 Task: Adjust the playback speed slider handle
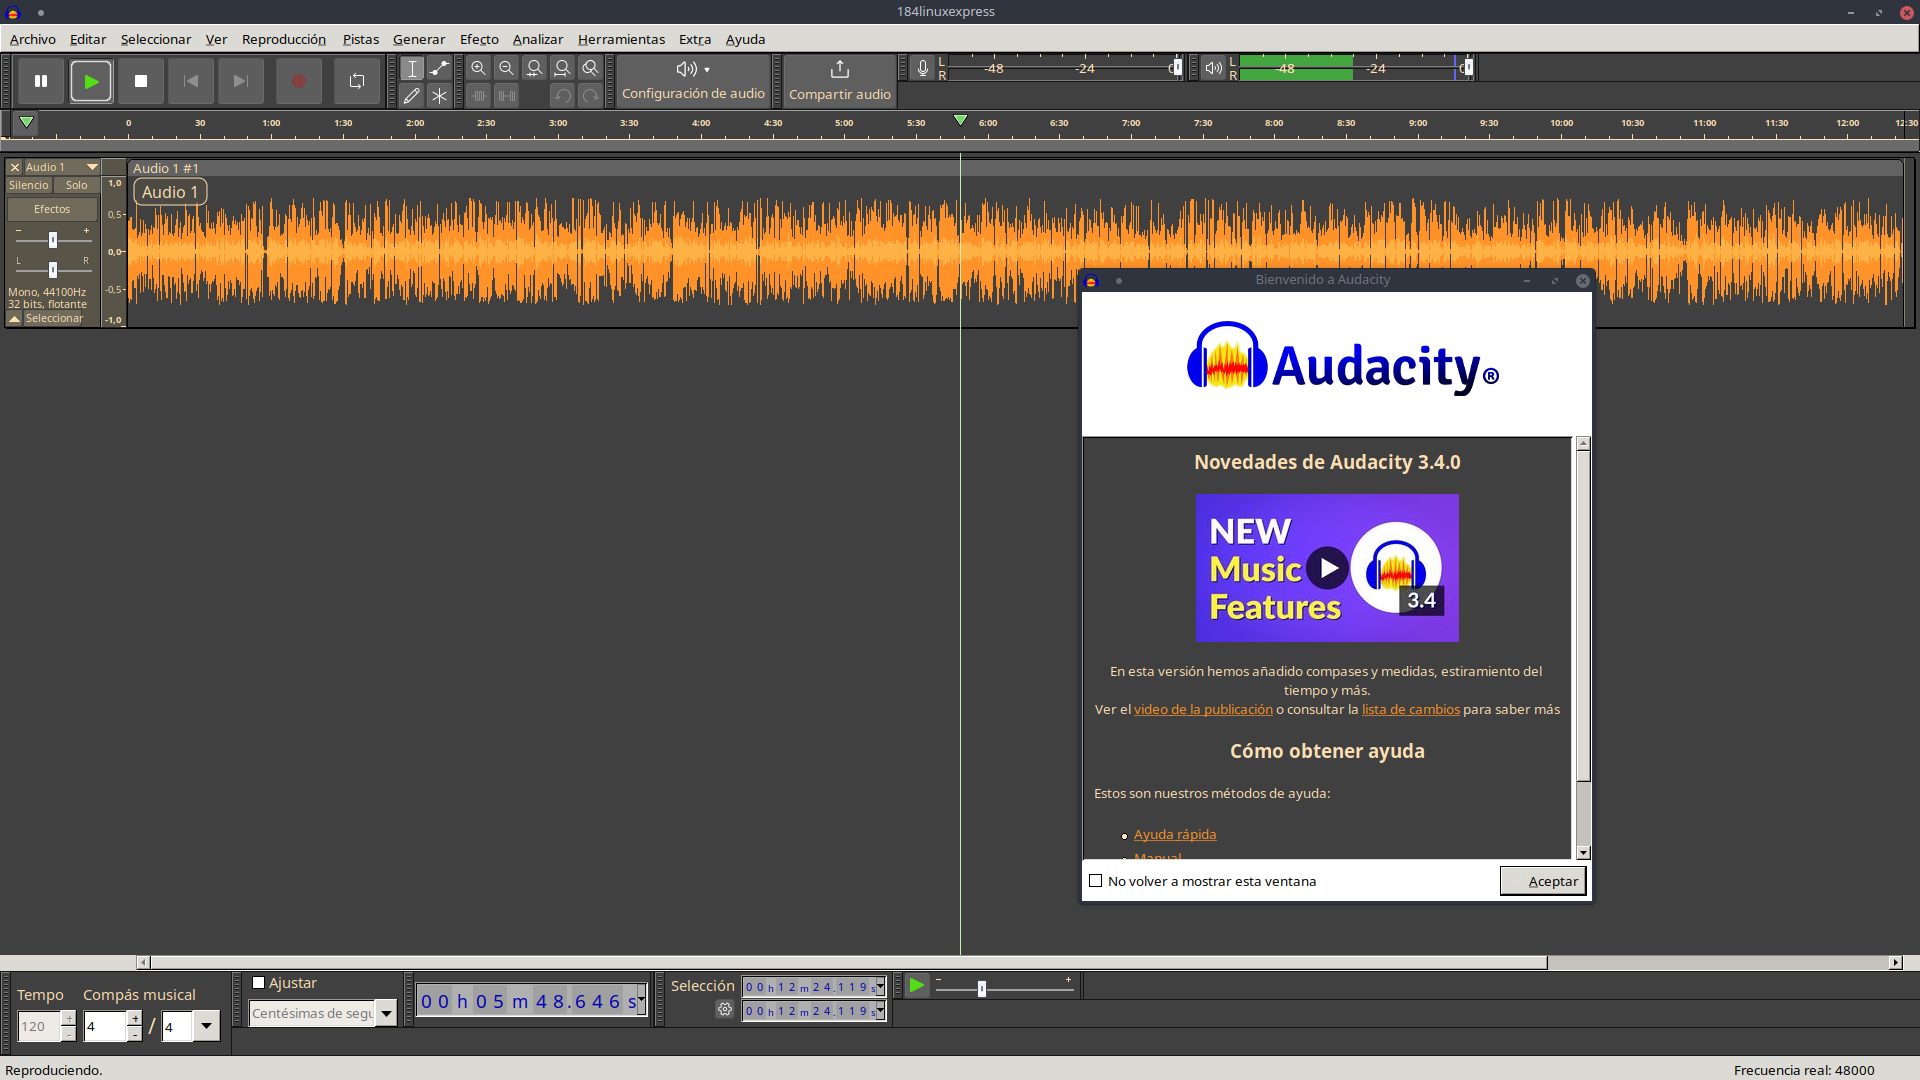[x=982, y=989]
